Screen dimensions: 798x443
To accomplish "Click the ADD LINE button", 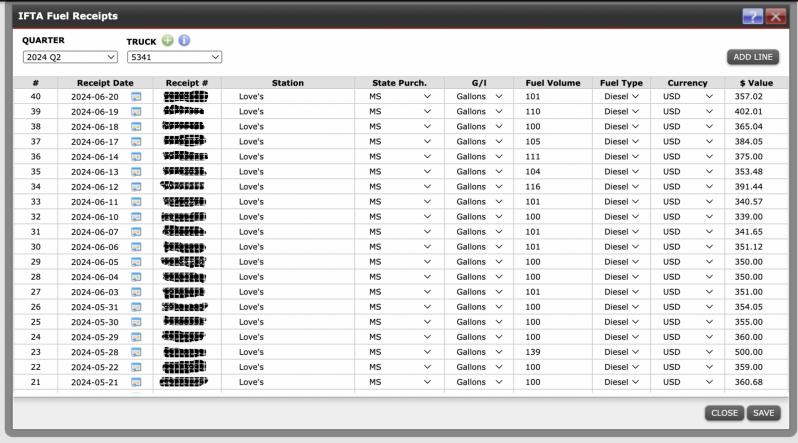I will 753,57.
